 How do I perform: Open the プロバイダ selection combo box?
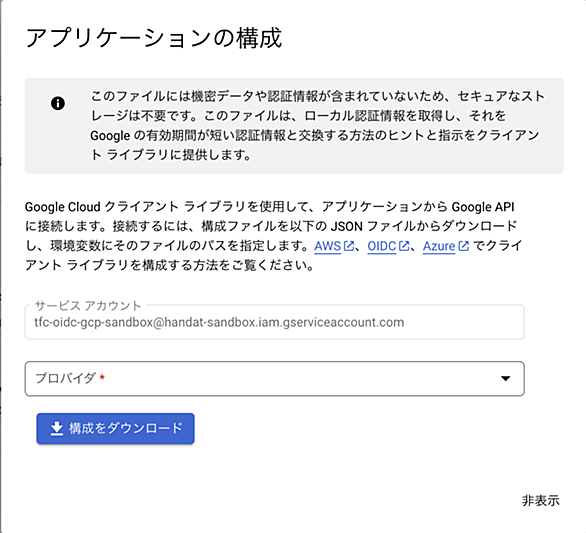[275, 378]
